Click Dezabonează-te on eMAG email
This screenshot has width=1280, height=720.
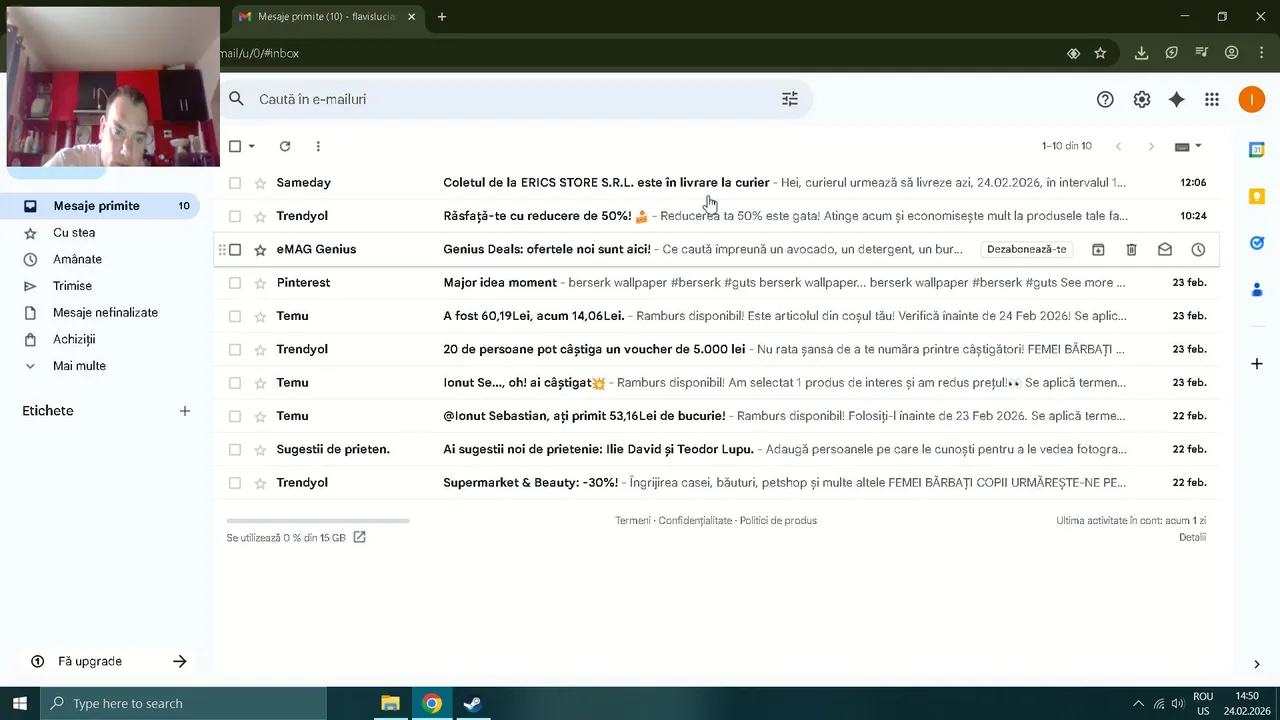pos(1026,249)
